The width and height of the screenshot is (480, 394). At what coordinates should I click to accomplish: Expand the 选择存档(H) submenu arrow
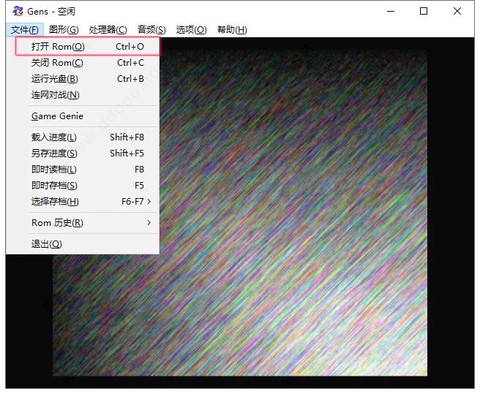pos(149,201)
